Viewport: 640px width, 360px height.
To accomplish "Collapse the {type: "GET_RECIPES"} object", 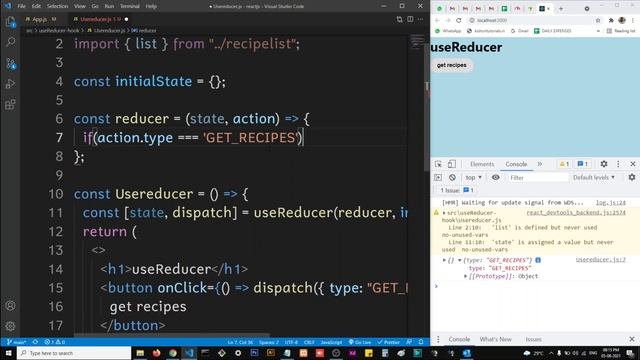I will tap(460, 260).
